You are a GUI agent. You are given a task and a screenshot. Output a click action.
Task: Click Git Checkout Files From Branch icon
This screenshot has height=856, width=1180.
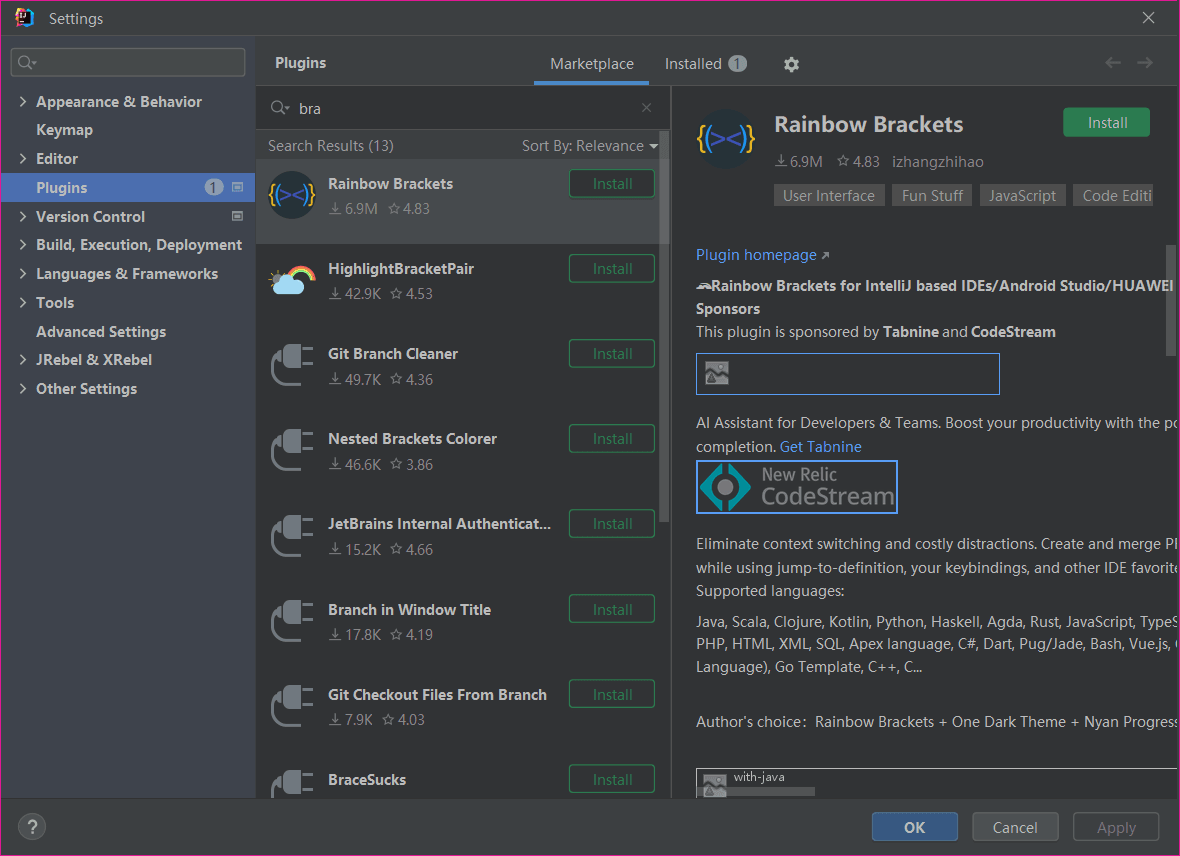pos(292,705)
